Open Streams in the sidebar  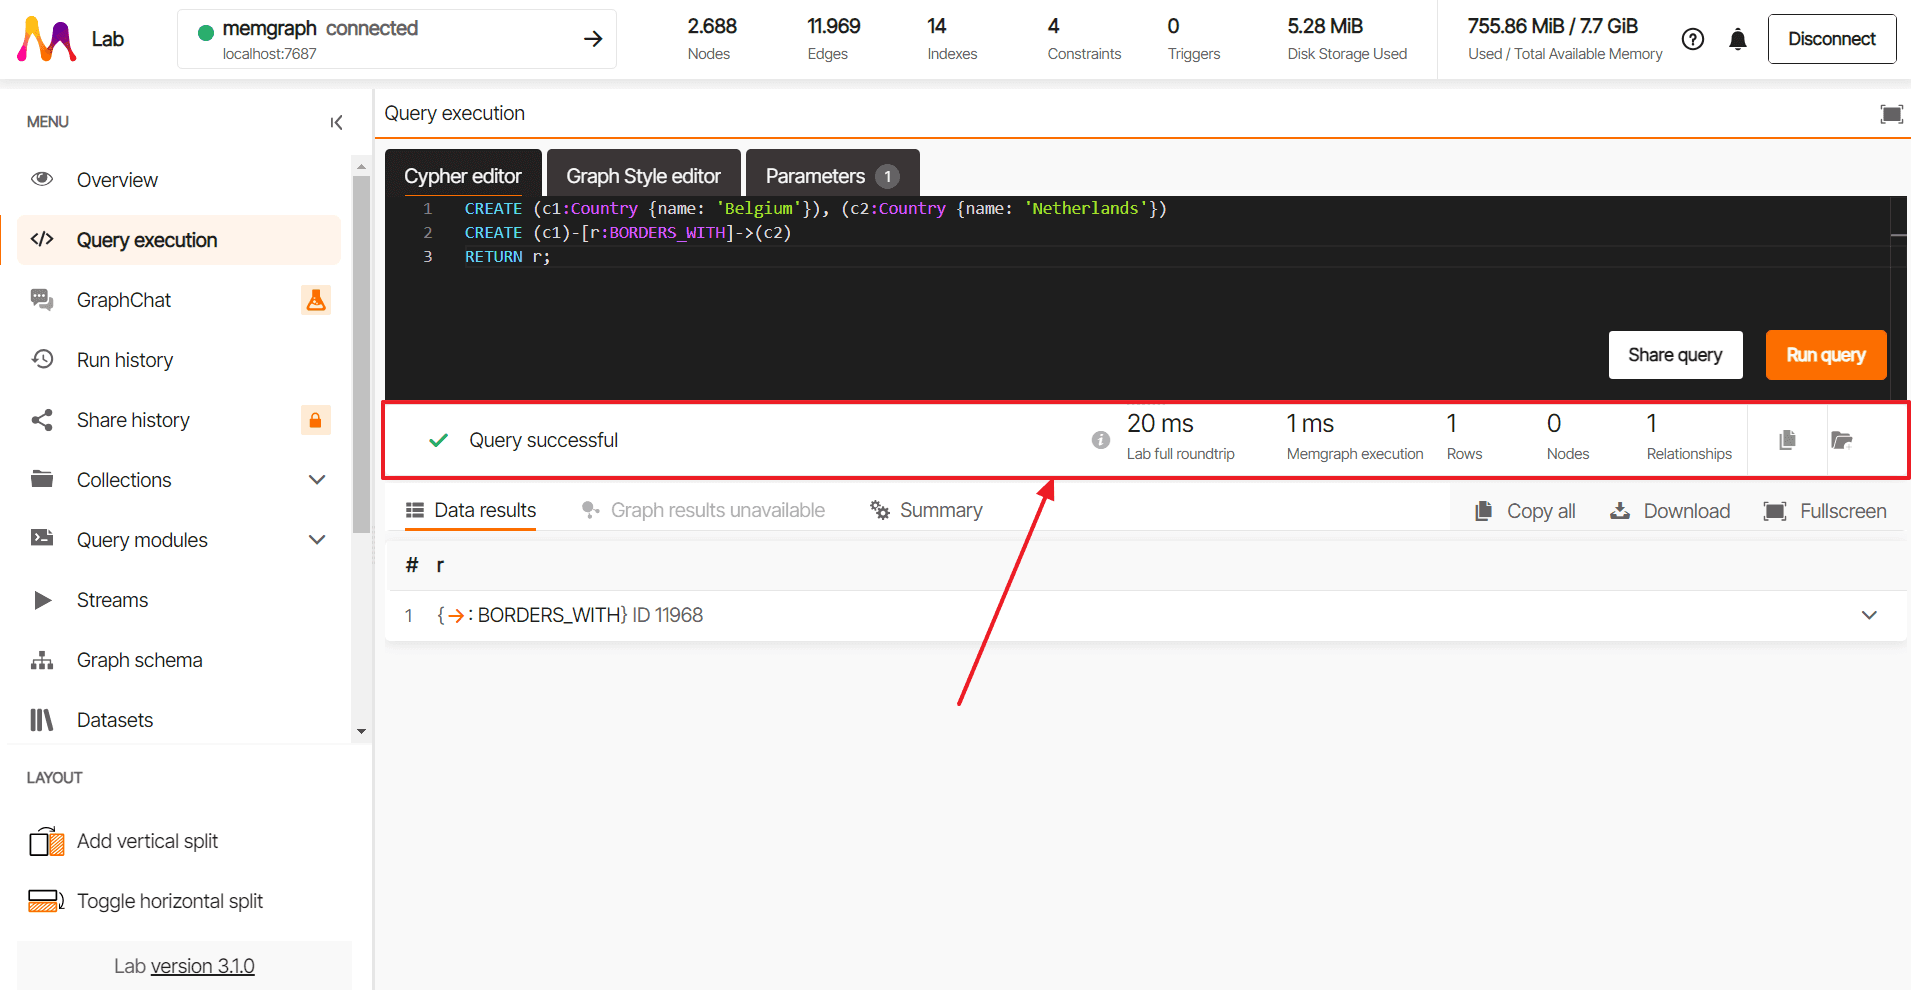pos(179,600)
